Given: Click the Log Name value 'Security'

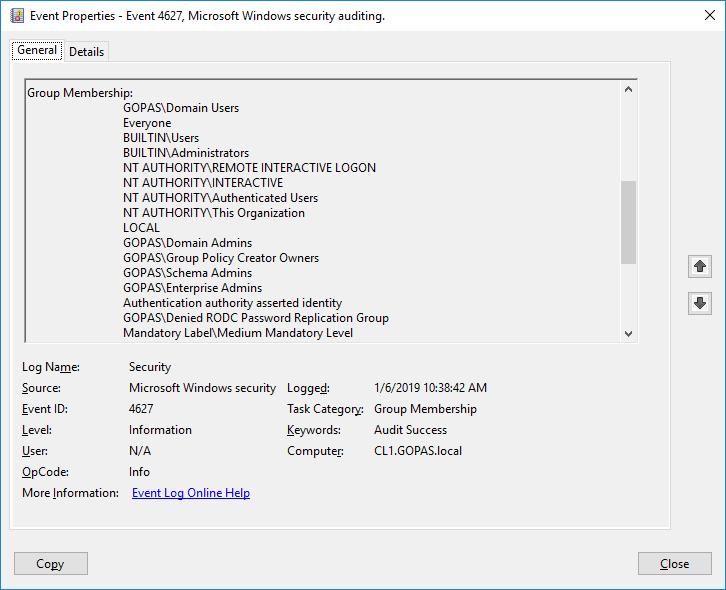Looking at the screenshot, I should click(x=150, y=367).
